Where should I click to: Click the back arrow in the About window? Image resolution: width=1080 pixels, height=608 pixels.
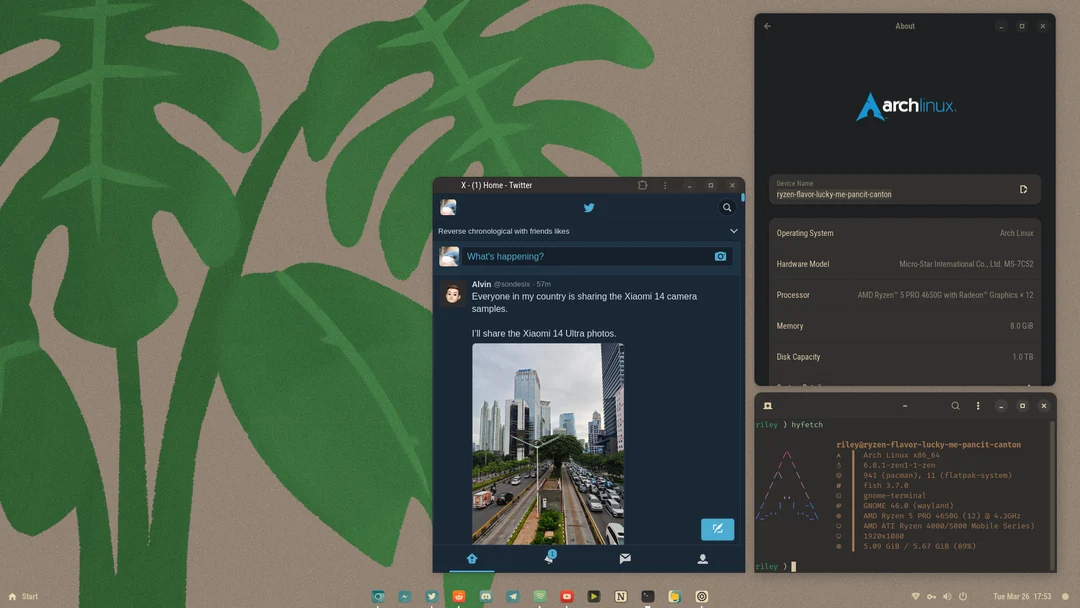pos(767,26)
